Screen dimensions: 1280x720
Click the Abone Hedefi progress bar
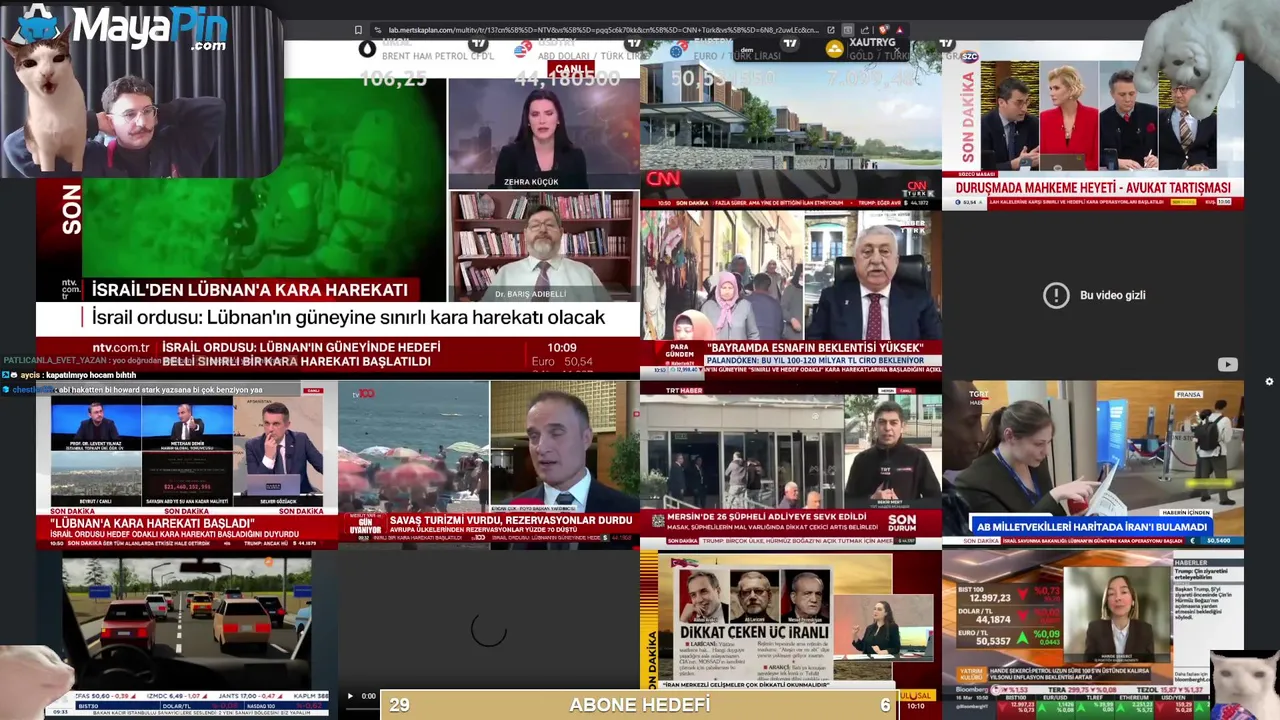[640, 705]
